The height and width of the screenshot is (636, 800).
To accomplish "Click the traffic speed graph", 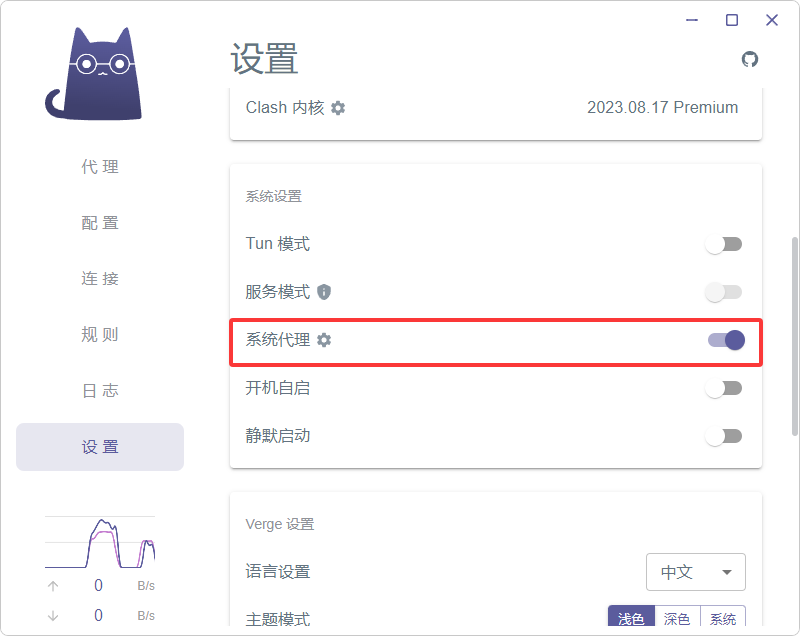I will pyautogui.click(x=100, y=540).
